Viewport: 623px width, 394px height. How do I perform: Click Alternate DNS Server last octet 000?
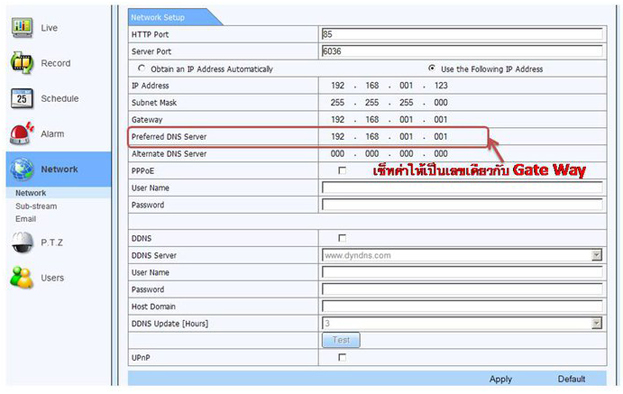pos(441,154)
